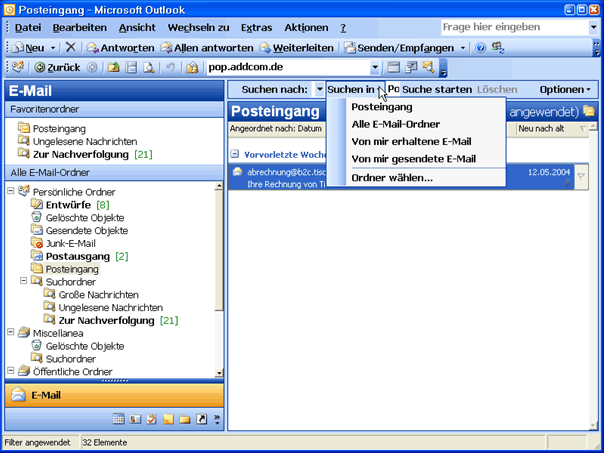This screenshot has width=606, height=454.
Task: Open the Suchen nach dropdown arrow
Action: [x=319, y=89]
